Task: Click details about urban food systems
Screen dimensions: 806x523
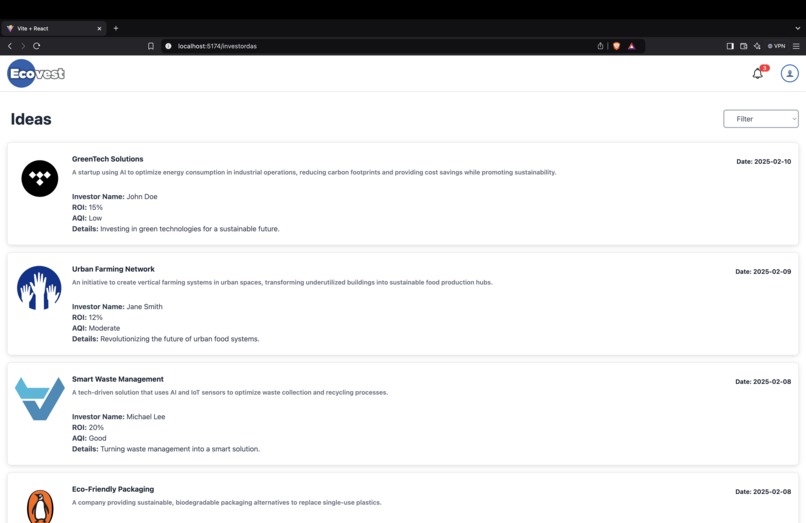Action: click(166, 339)
